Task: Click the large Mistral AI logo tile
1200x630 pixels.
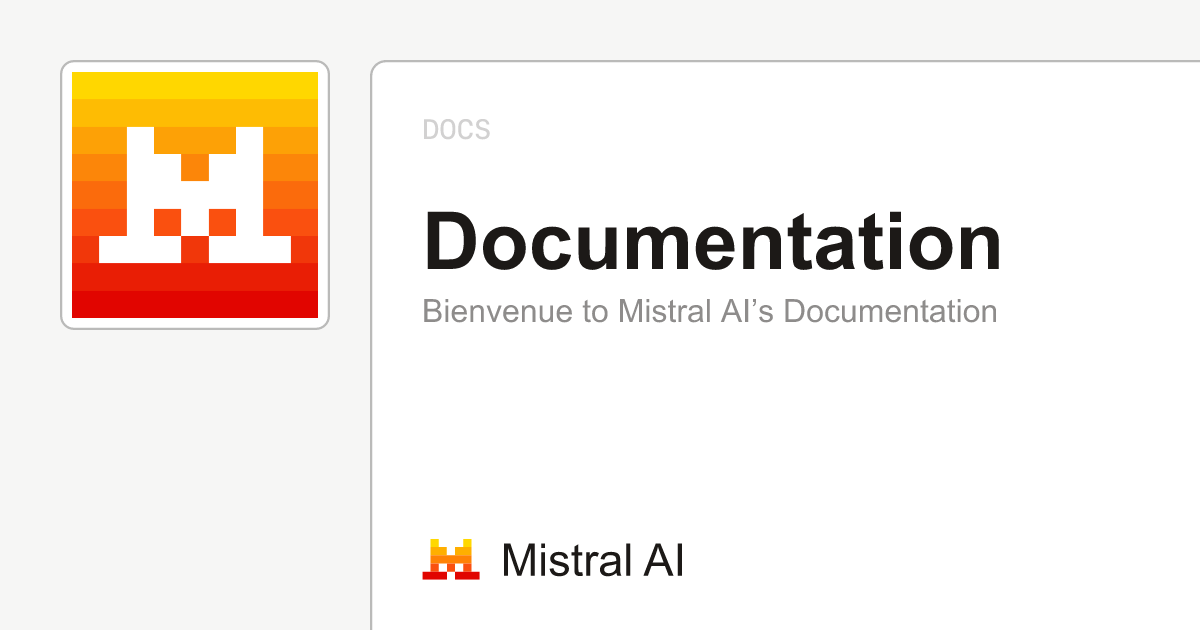Action: [195, 195]
